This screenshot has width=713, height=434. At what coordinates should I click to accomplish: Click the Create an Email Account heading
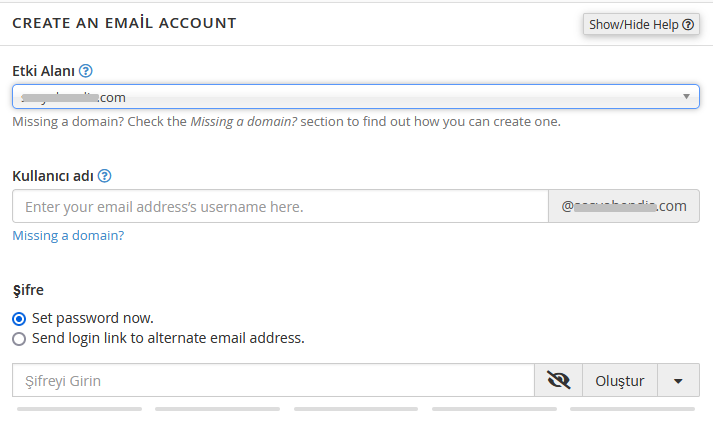tap(124, 23)
